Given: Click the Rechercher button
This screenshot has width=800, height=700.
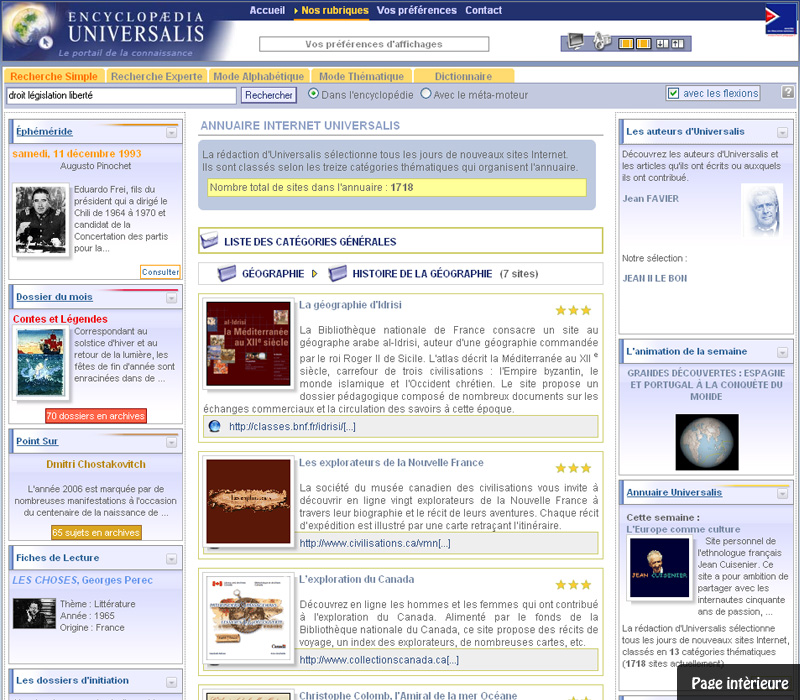Looking at the screenshot, I should [x=268, y=95].
